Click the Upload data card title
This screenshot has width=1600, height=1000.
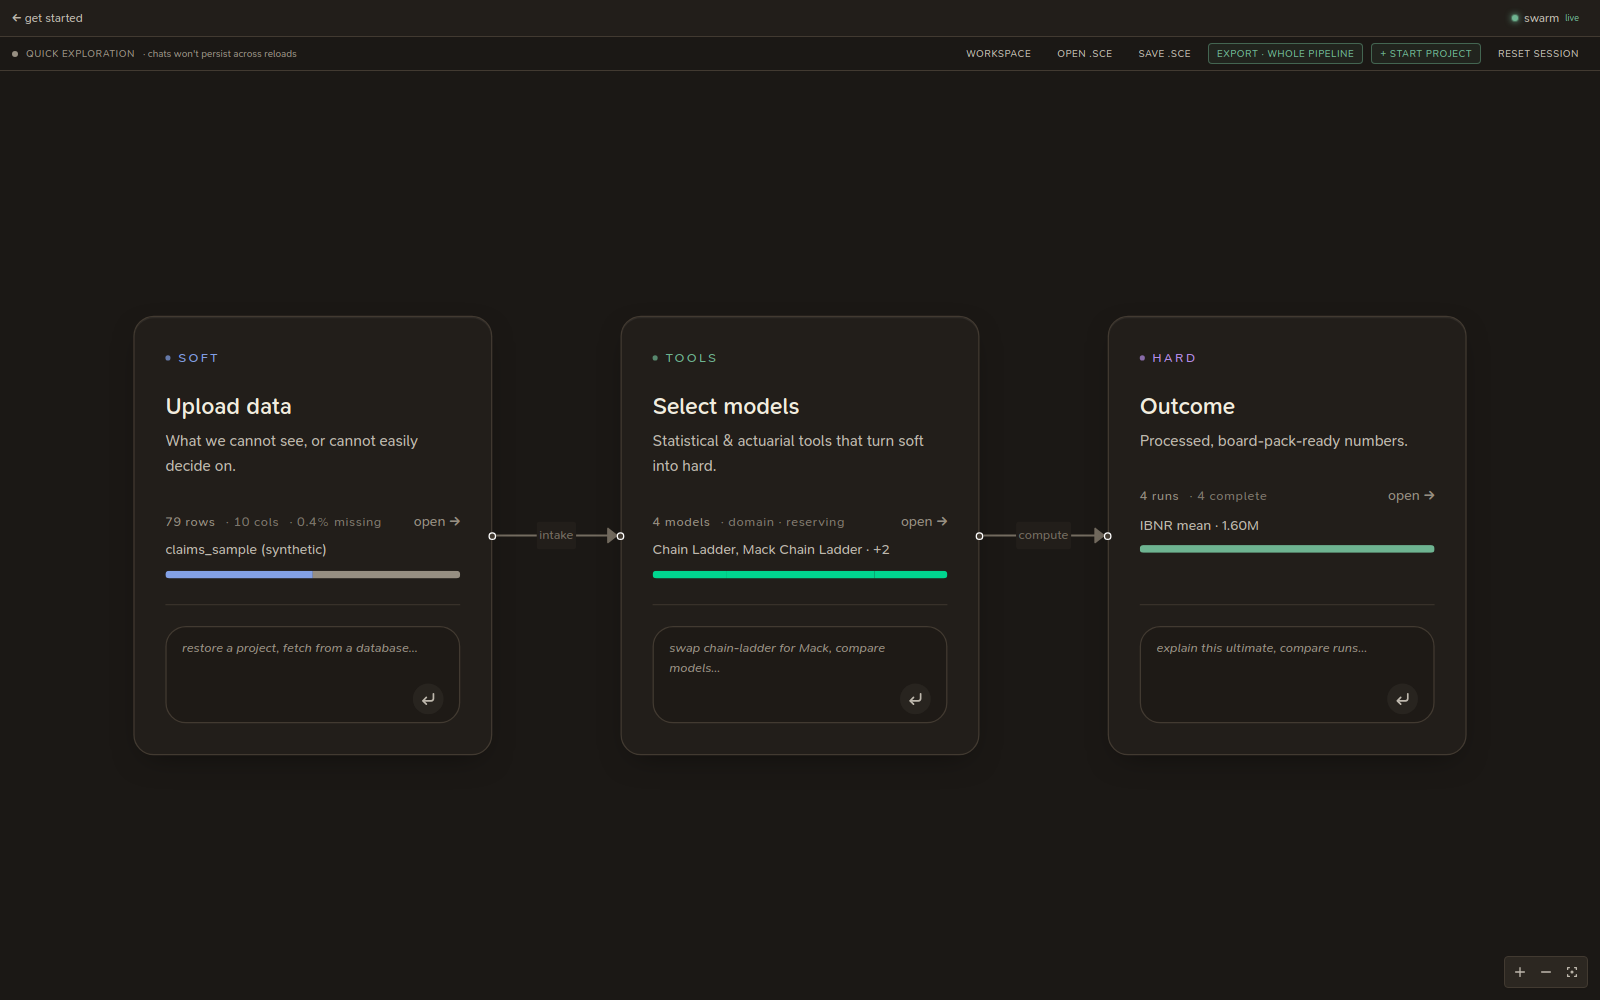(228, 407)
